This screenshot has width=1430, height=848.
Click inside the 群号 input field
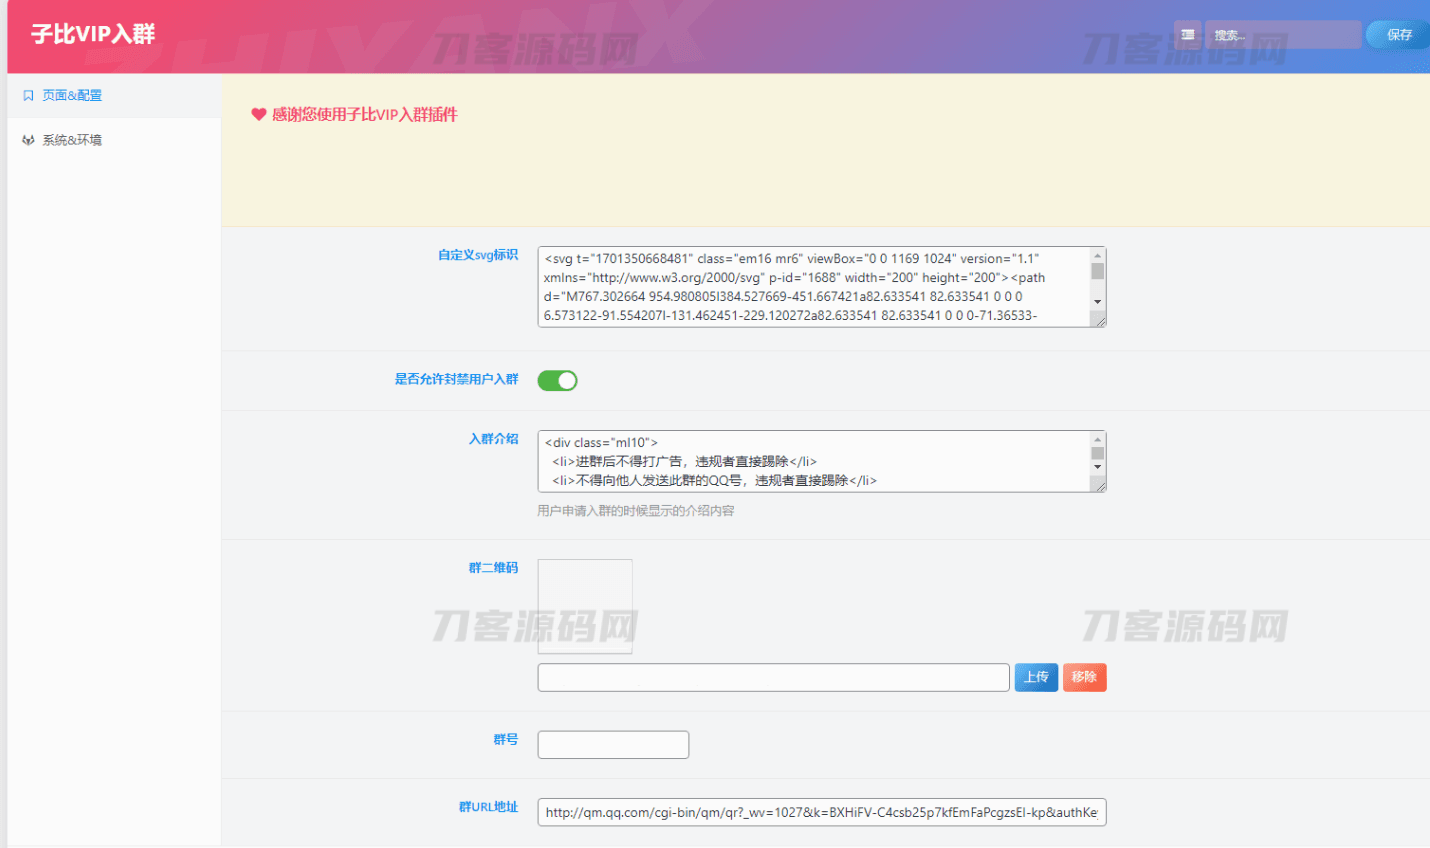pyautogui.click(x=612, y=744)
